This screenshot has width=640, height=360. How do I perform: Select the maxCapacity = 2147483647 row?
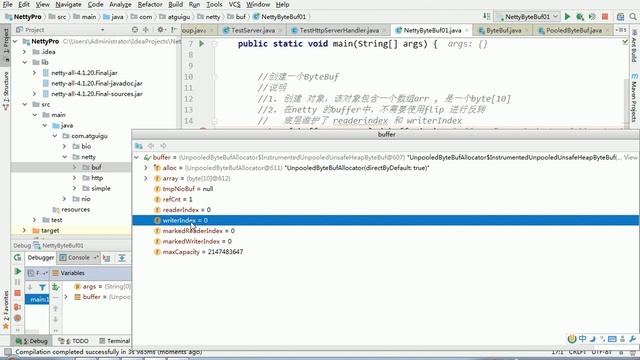(x=385, y=252)
